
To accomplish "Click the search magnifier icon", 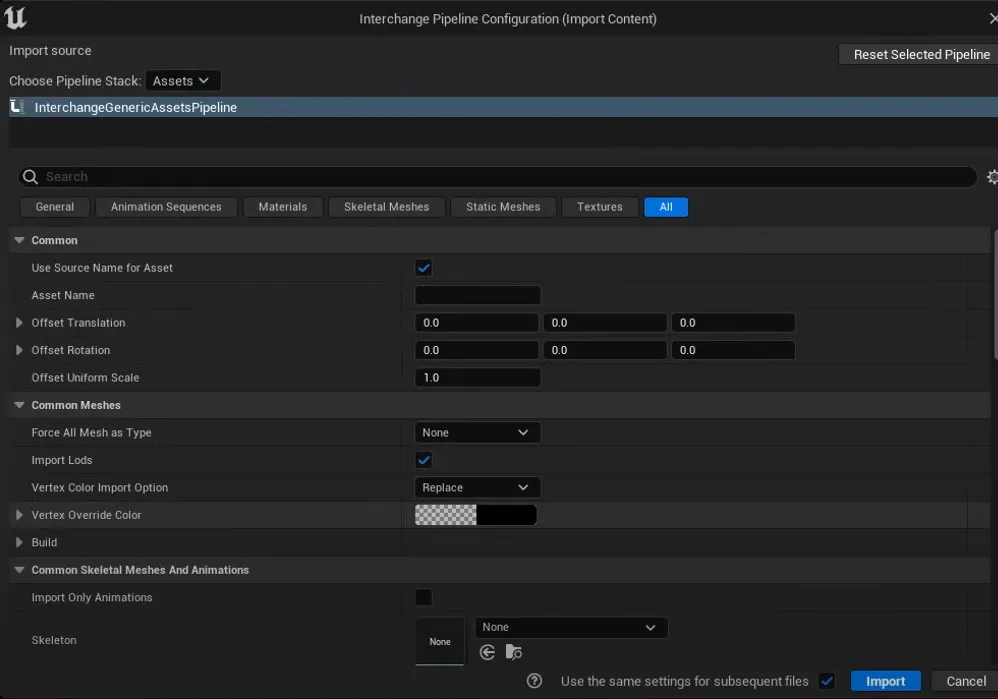I will tap(30, 176).
